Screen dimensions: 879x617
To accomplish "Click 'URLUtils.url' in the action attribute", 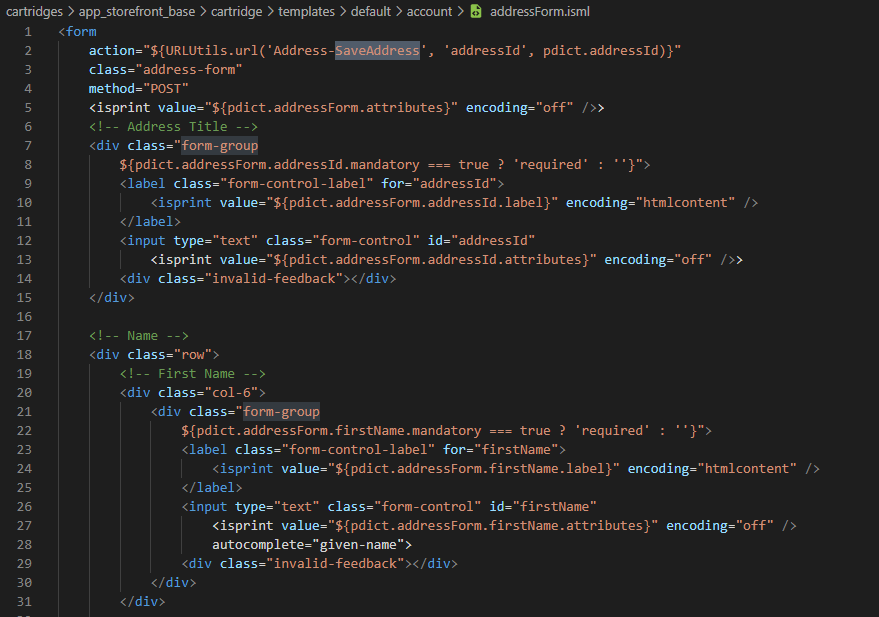I will tap(212, 50).
